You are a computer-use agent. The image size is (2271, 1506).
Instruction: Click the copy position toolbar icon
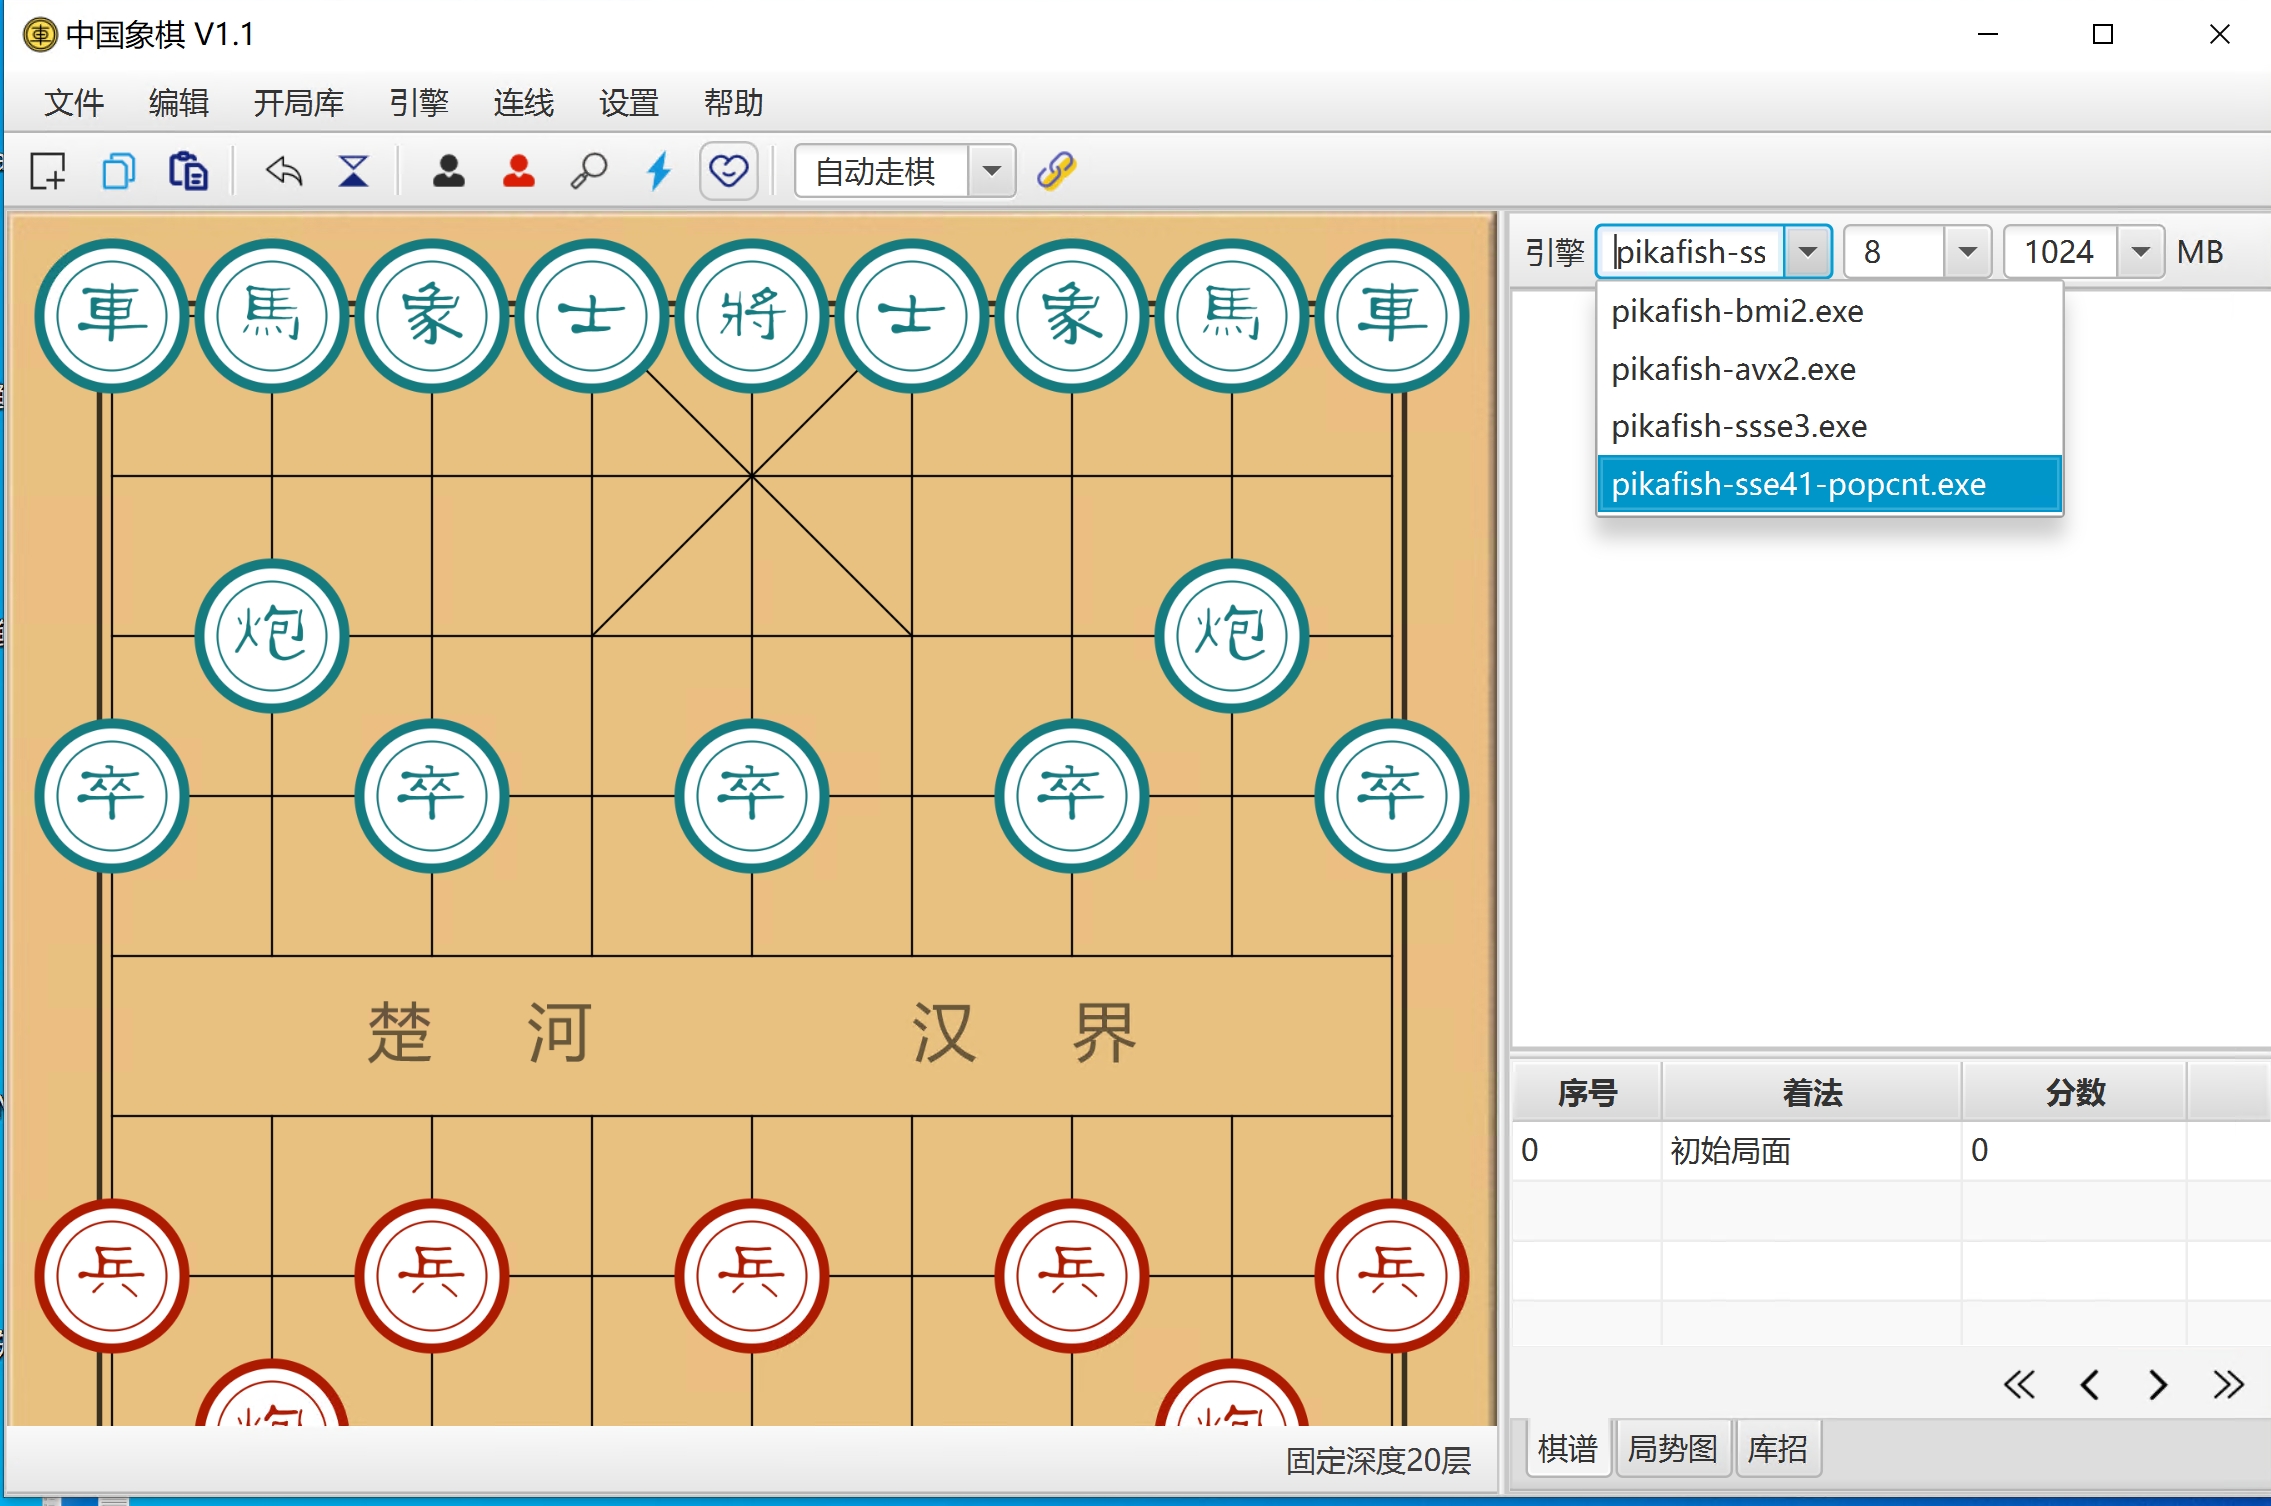coord(118,171)
